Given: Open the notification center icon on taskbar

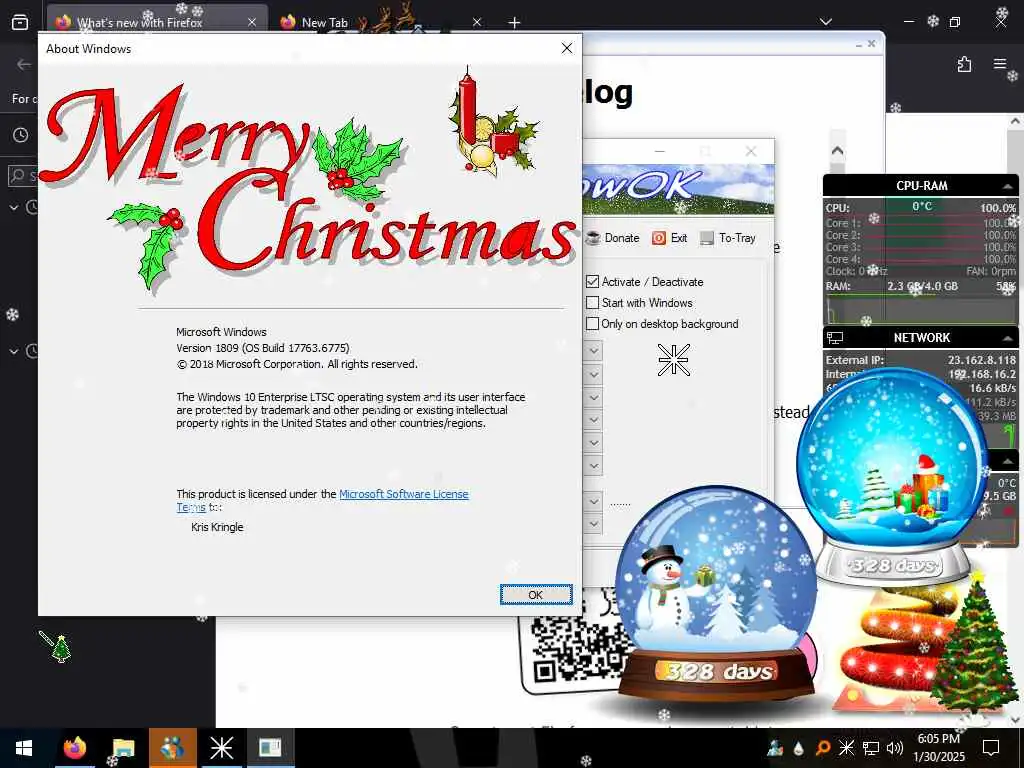Looking at the screenshot, I should 991,748.
